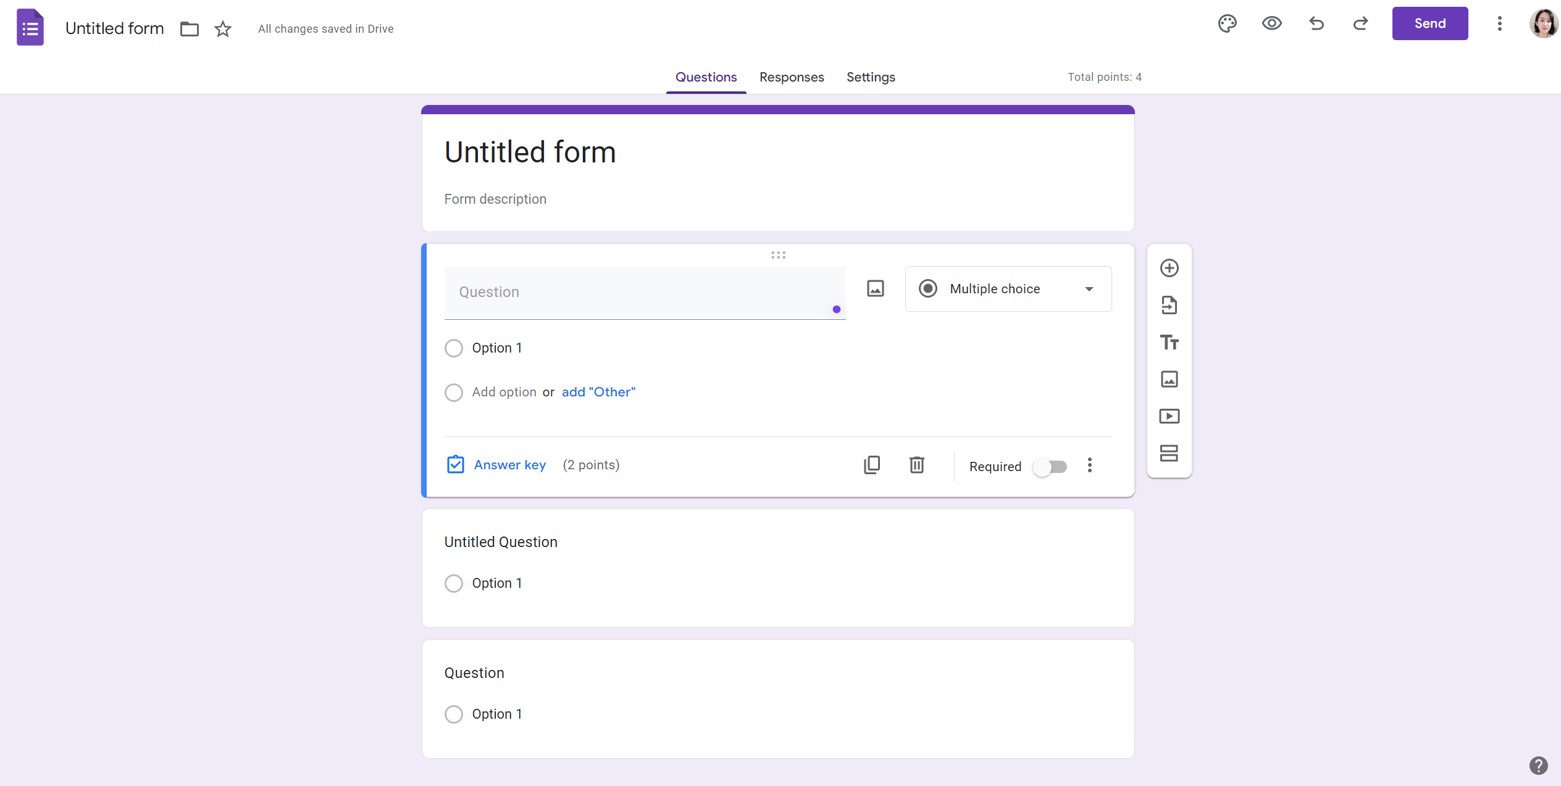Screen dimensions: 1561x786
Task: Toggle the Required switch
Action: [1050, 467]
